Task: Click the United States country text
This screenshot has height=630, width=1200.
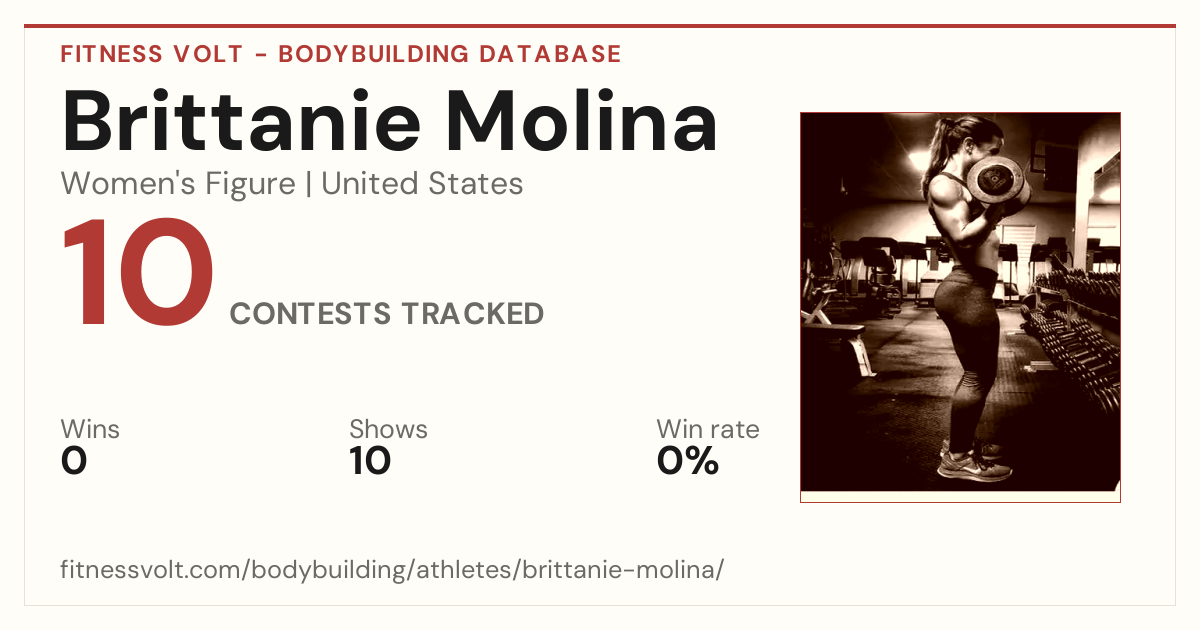Action: click(422, 184)
